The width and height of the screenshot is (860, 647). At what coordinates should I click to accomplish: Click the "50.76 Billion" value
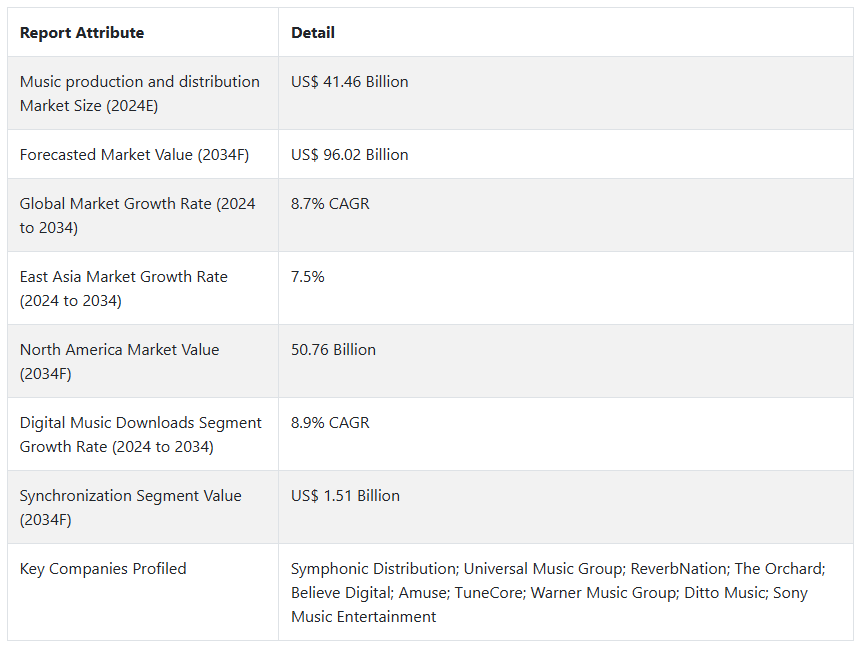pyautogui.click(x=334, y=350)
